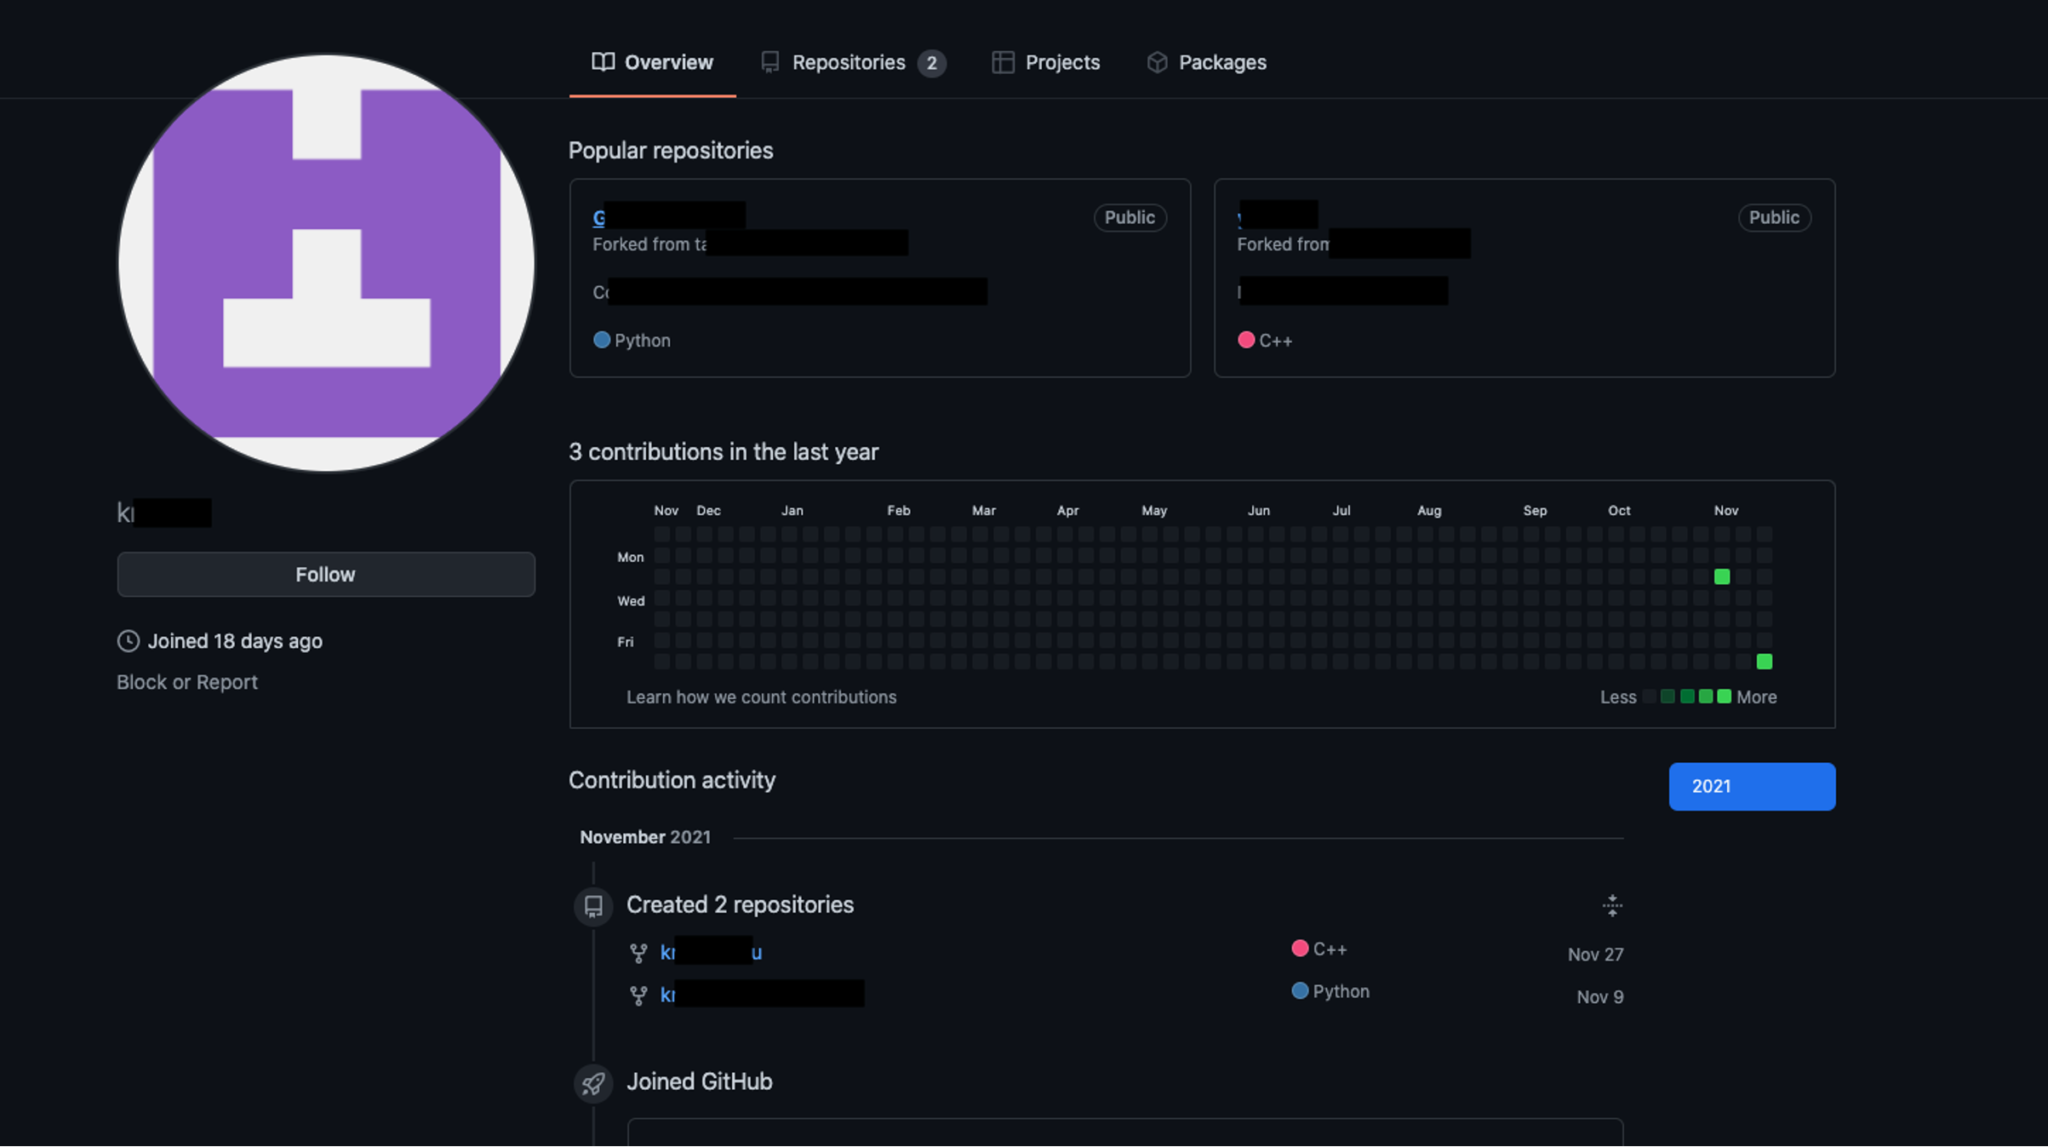
Task: Click the clock icon next to Joined
Action: point(128,641)
